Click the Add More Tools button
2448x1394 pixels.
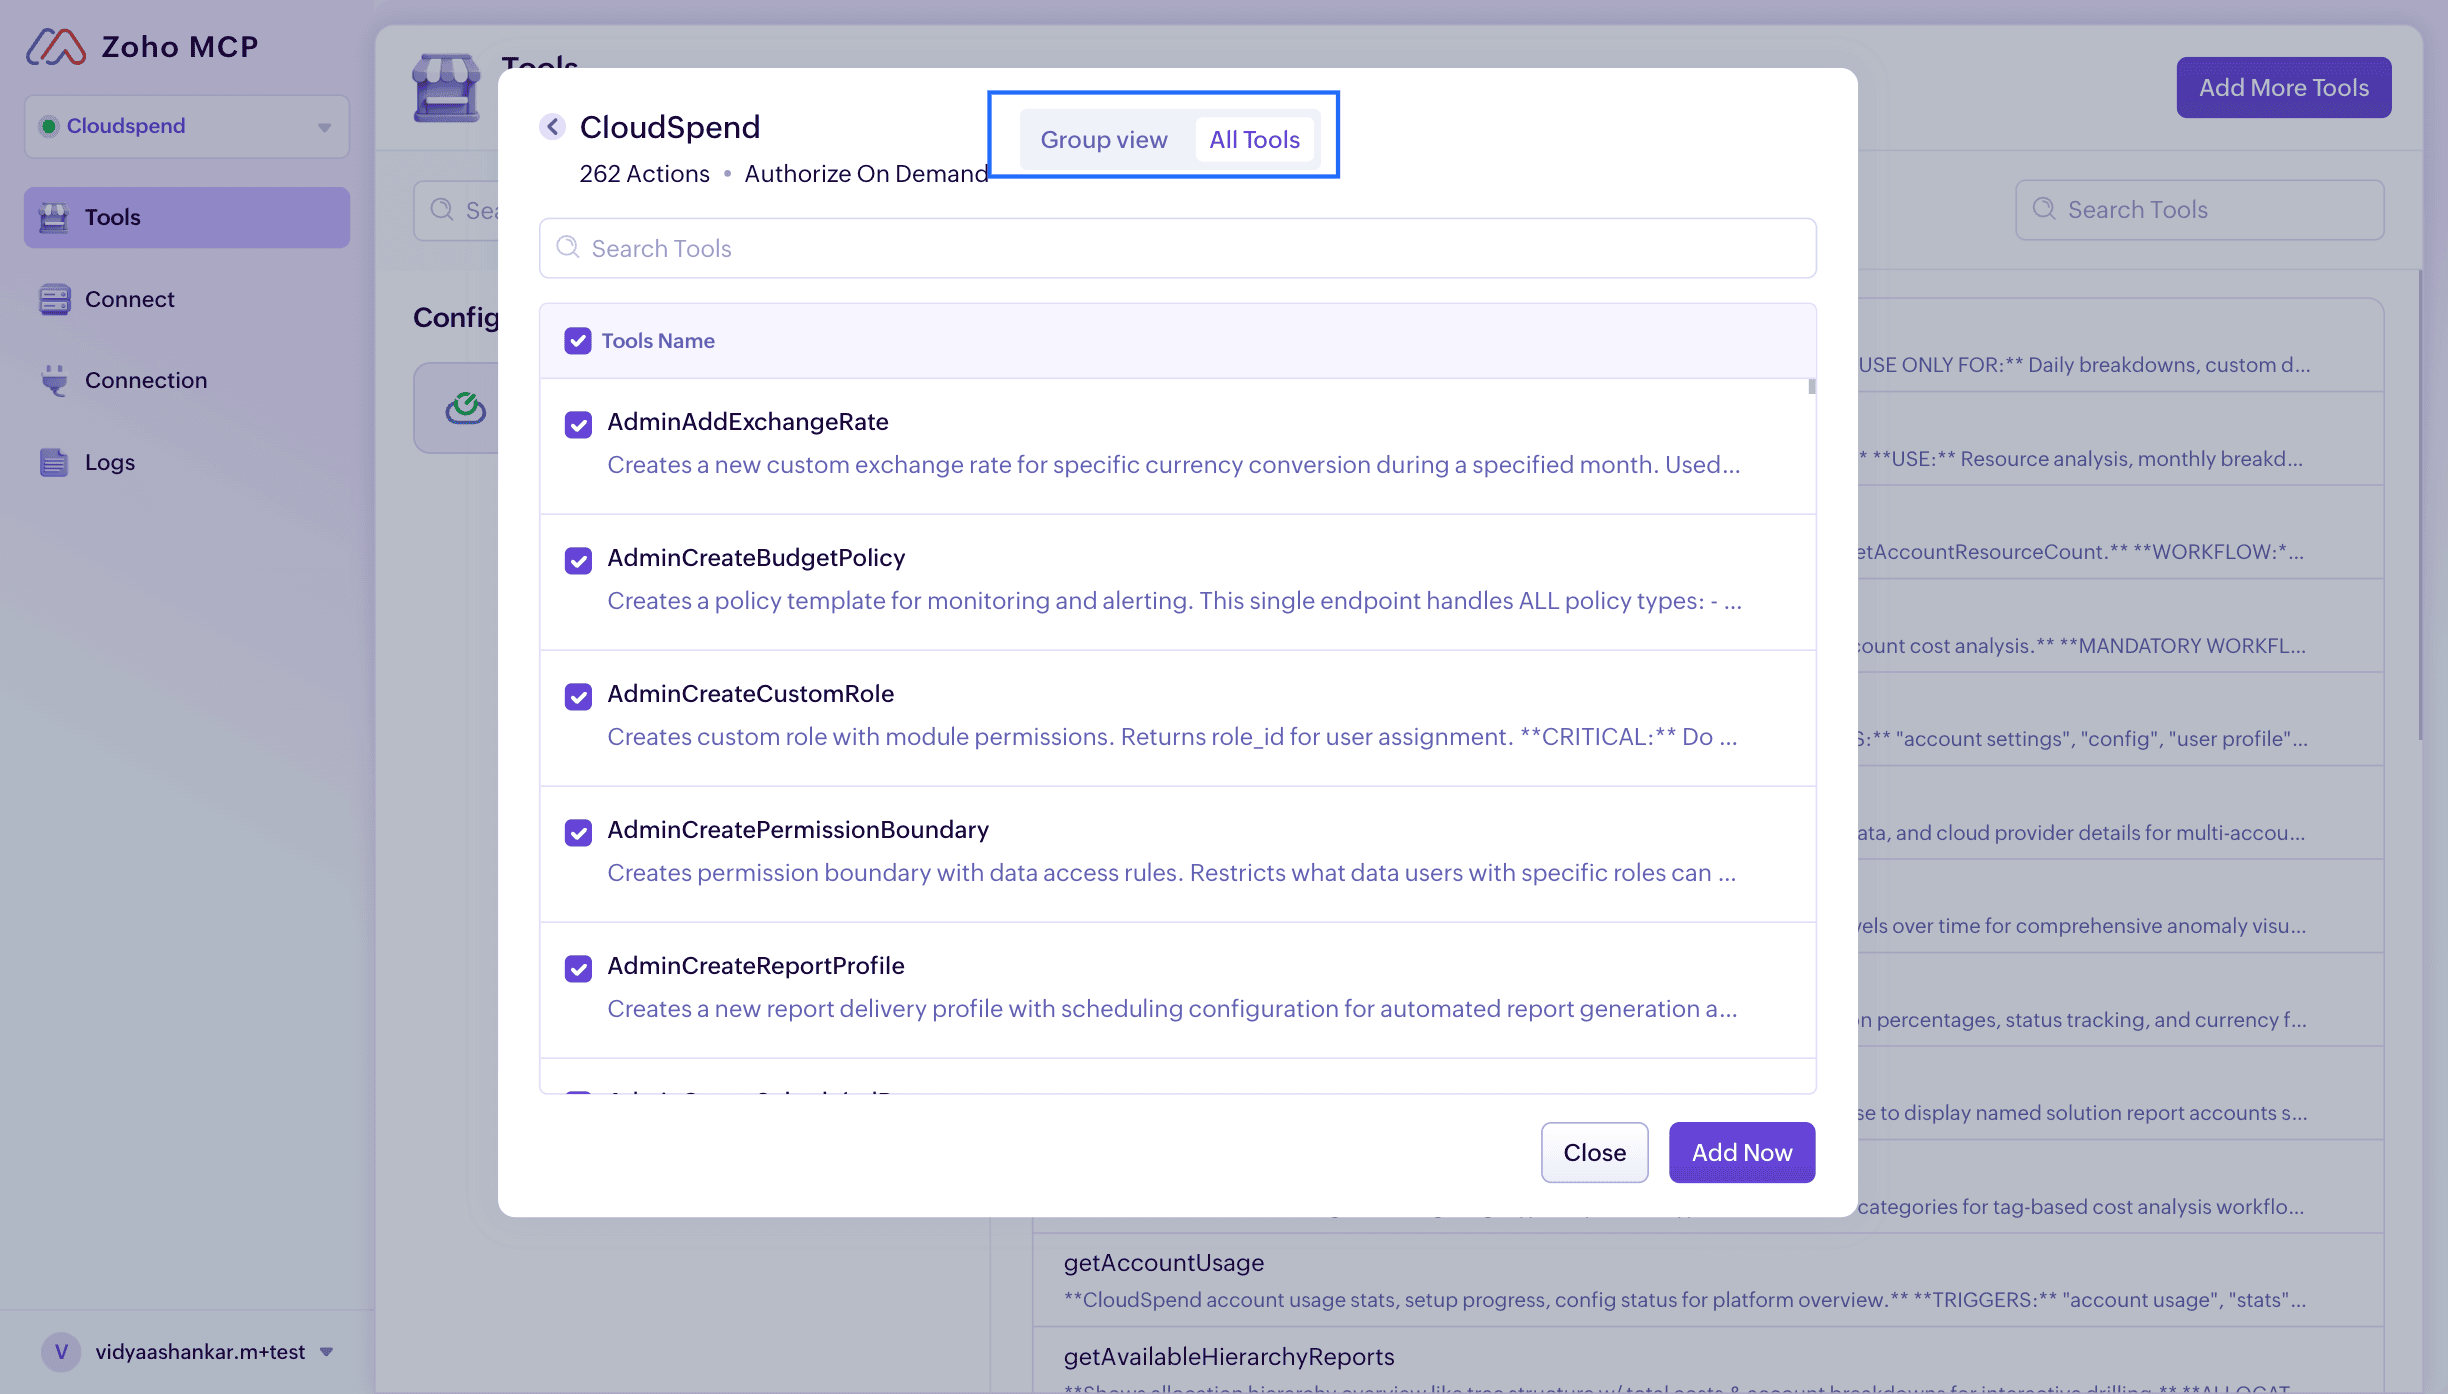click(2284, 87)
